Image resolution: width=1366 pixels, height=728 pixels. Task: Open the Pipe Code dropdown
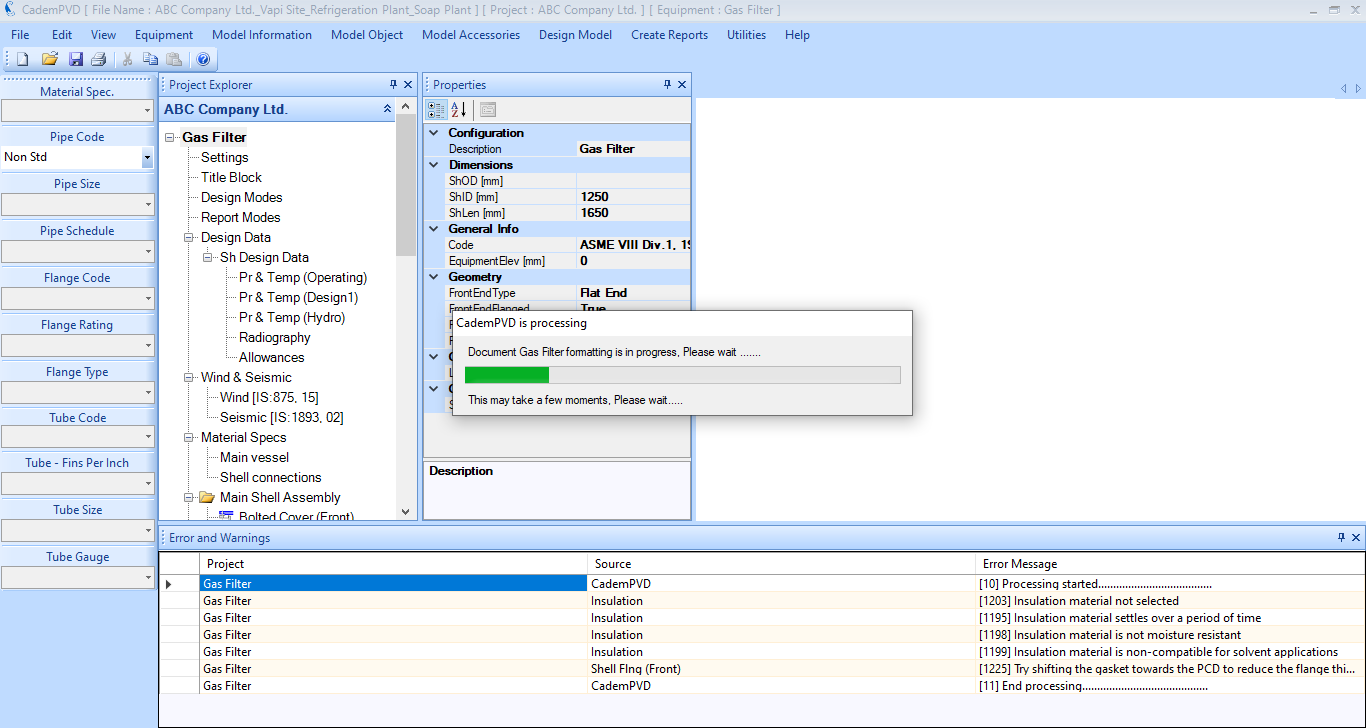[147, 158]
